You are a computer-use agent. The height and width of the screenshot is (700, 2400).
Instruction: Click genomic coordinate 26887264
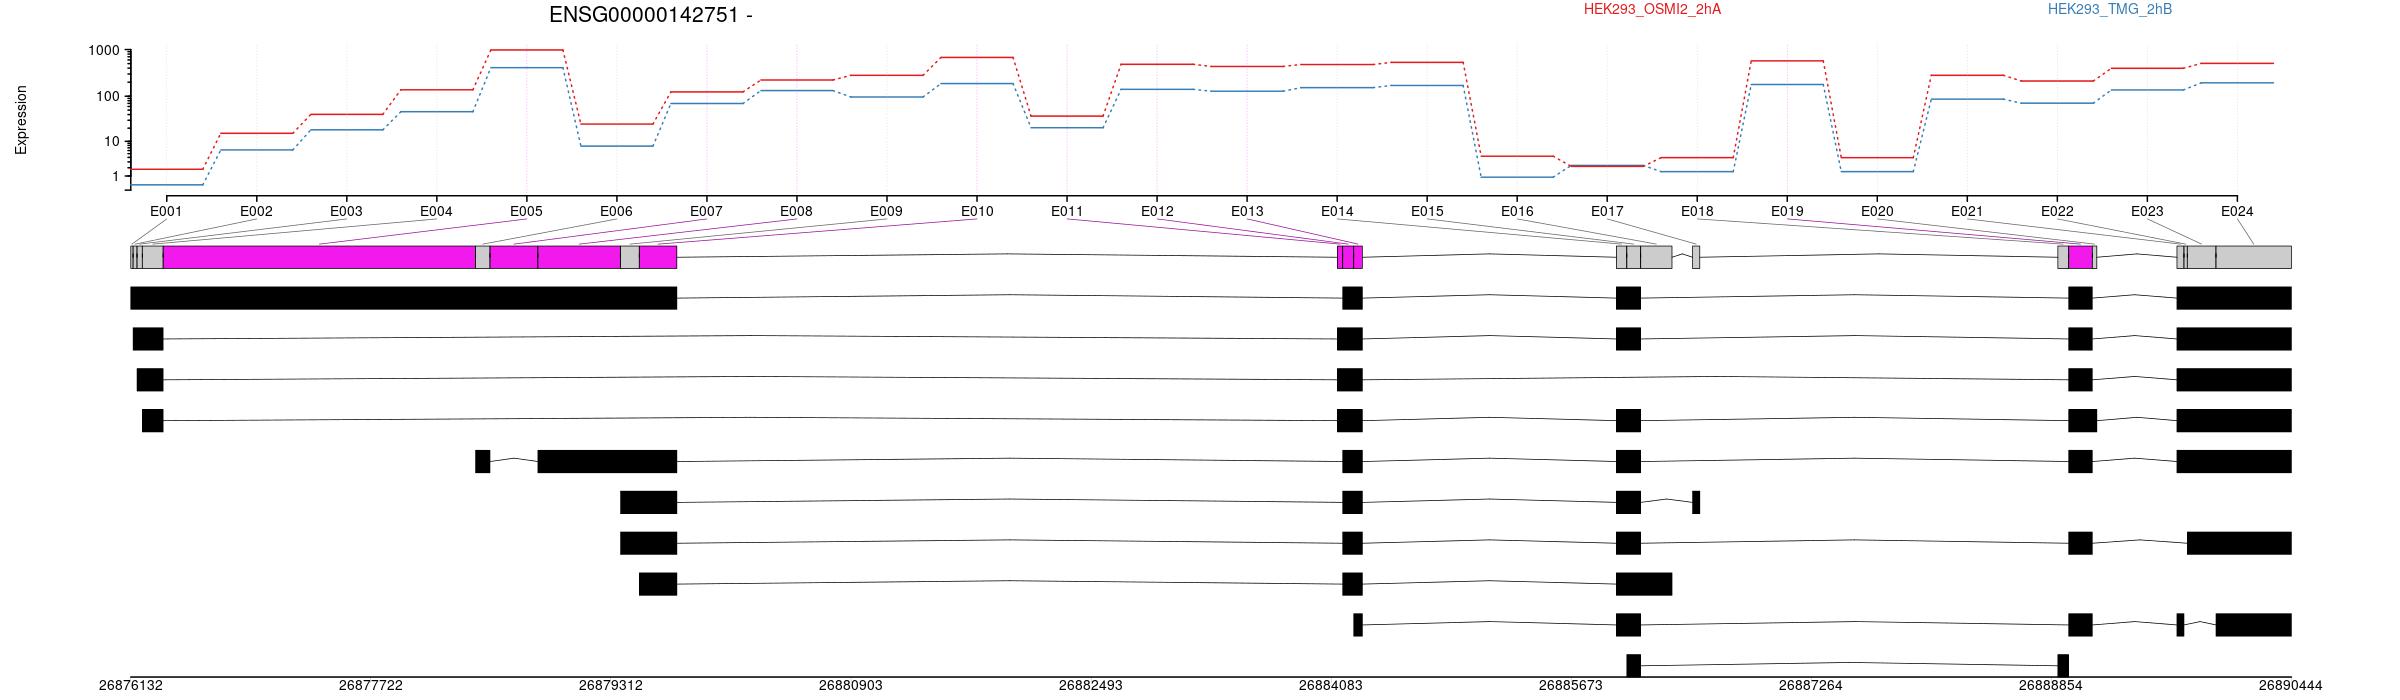click(x=1811, y=686)
